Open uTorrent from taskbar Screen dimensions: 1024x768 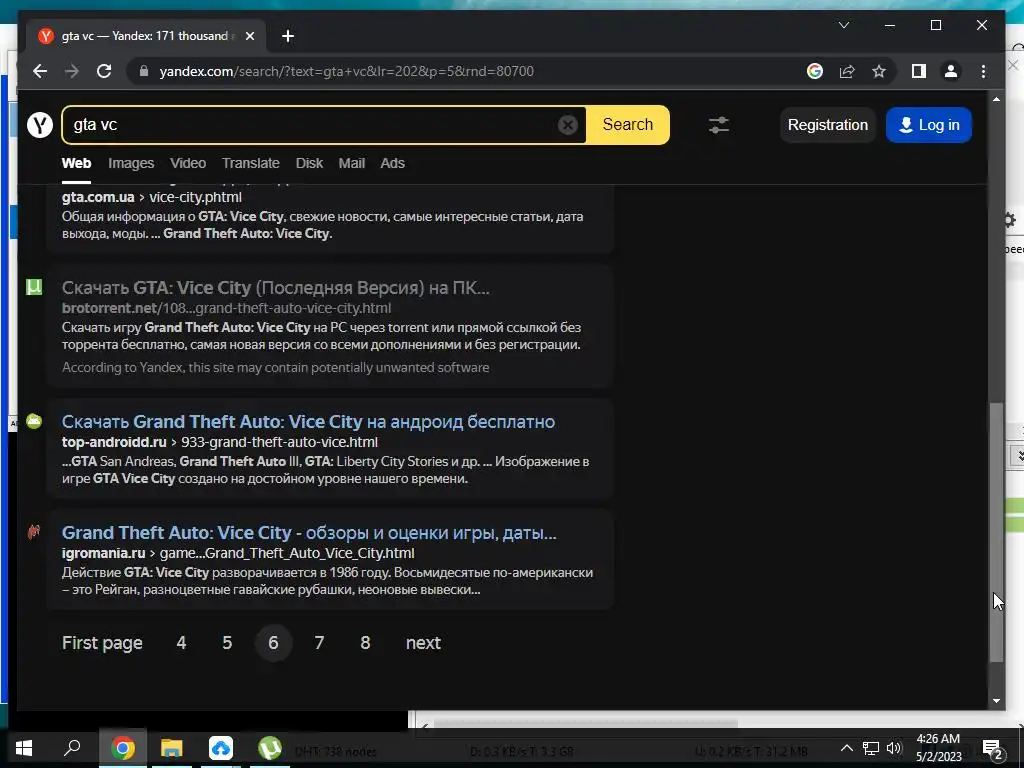[269, 748]
